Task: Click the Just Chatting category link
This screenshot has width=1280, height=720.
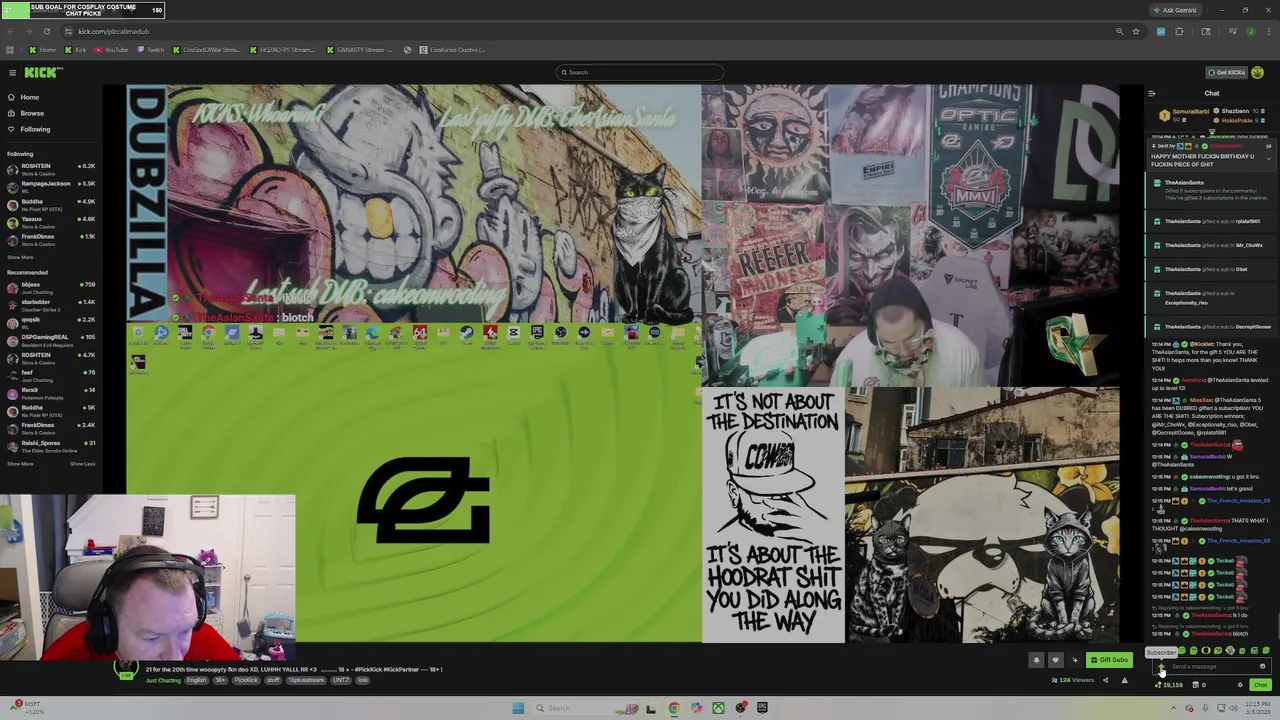Action: [163, 680]
